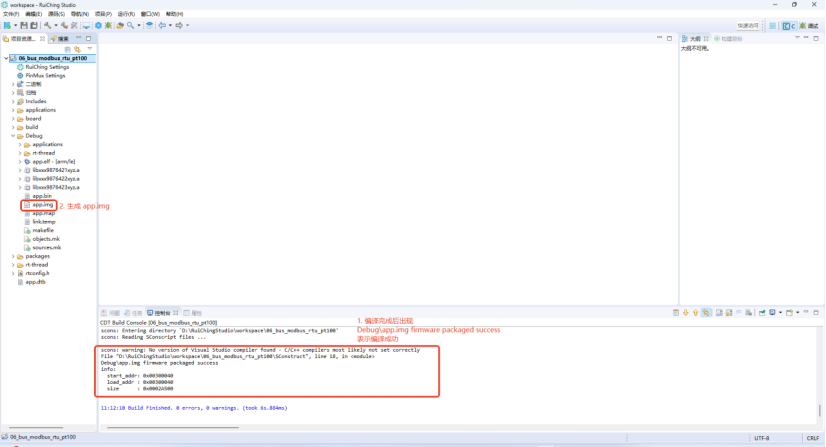Start debug with the green bug icon
The width and height of the screenshot is (826, 447).
pyautogui.click(x=108, y=25)
